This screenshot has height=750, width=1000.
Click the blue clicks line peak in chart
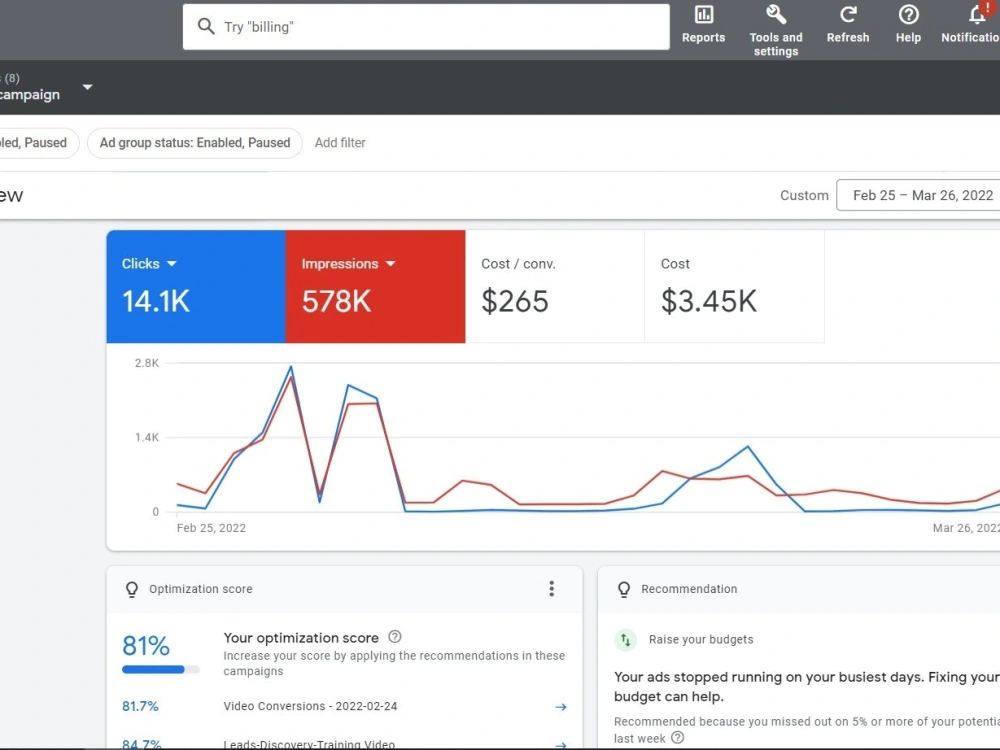pos(291,367)
